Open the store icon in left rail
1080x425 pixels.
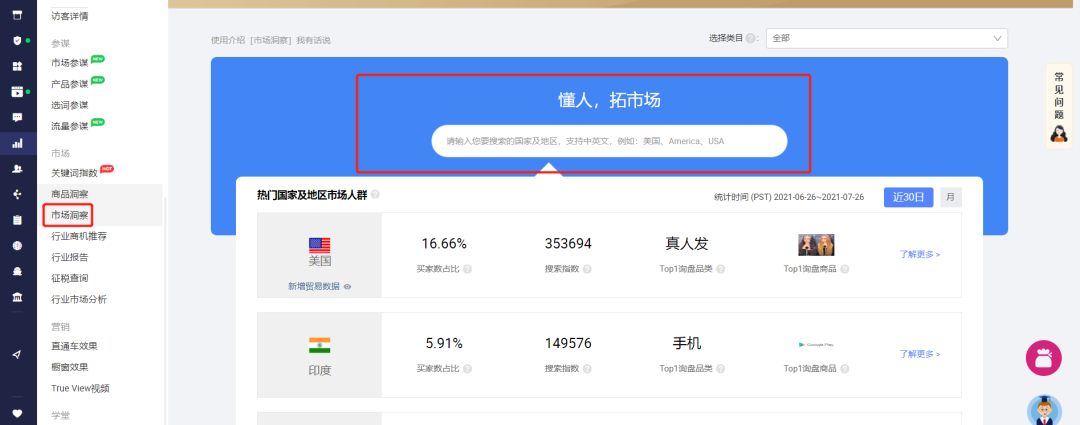pos(18,16)
